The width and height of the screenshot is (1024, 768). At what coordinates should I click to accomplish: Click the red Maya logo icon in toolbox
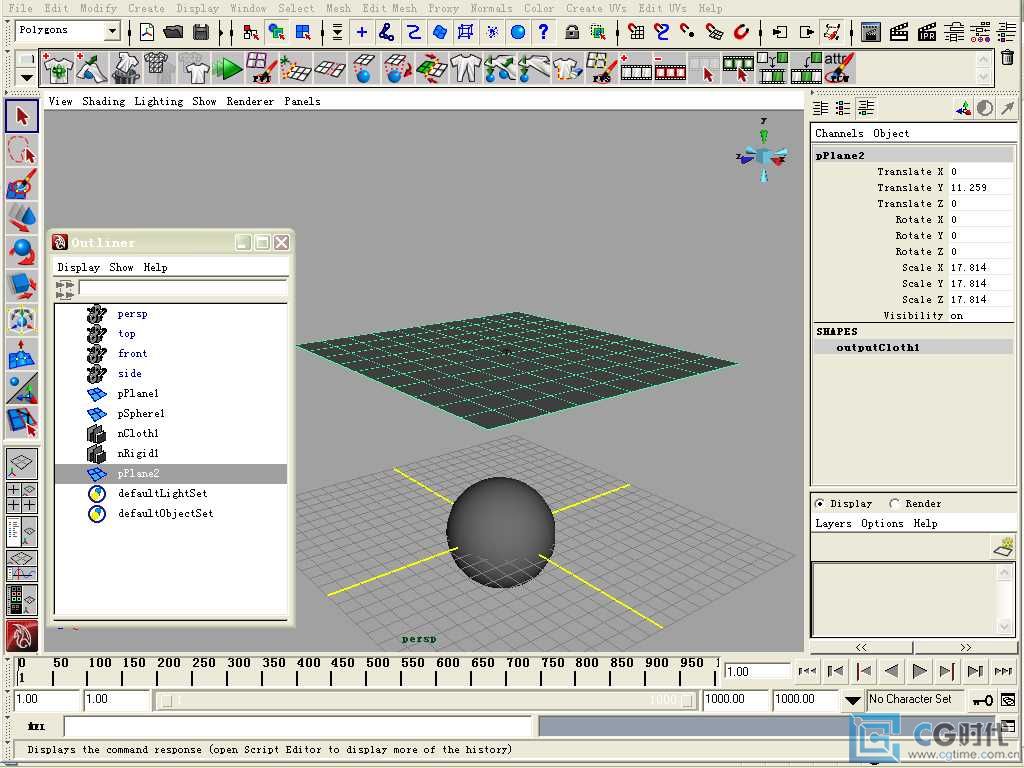click(x=22, y=636)
